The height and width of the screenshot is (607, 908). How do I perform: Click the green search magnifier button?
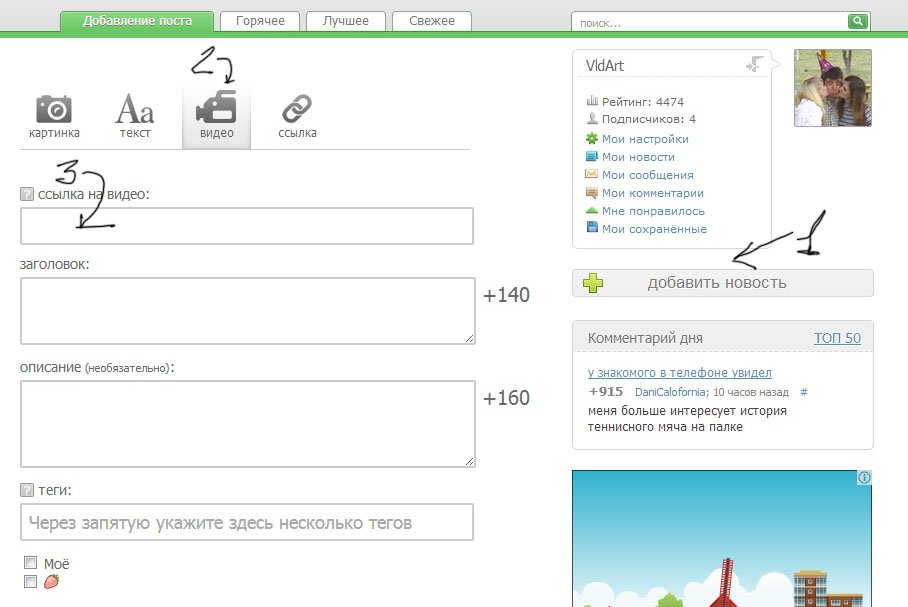click(x=858, y=21)
